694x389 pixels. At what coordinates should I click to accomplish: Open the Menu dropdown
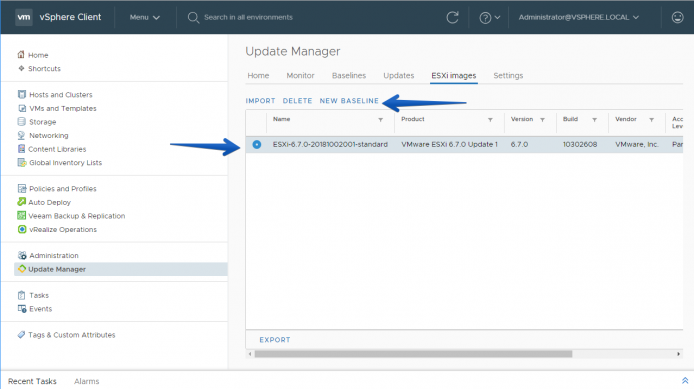coord(144,17)
